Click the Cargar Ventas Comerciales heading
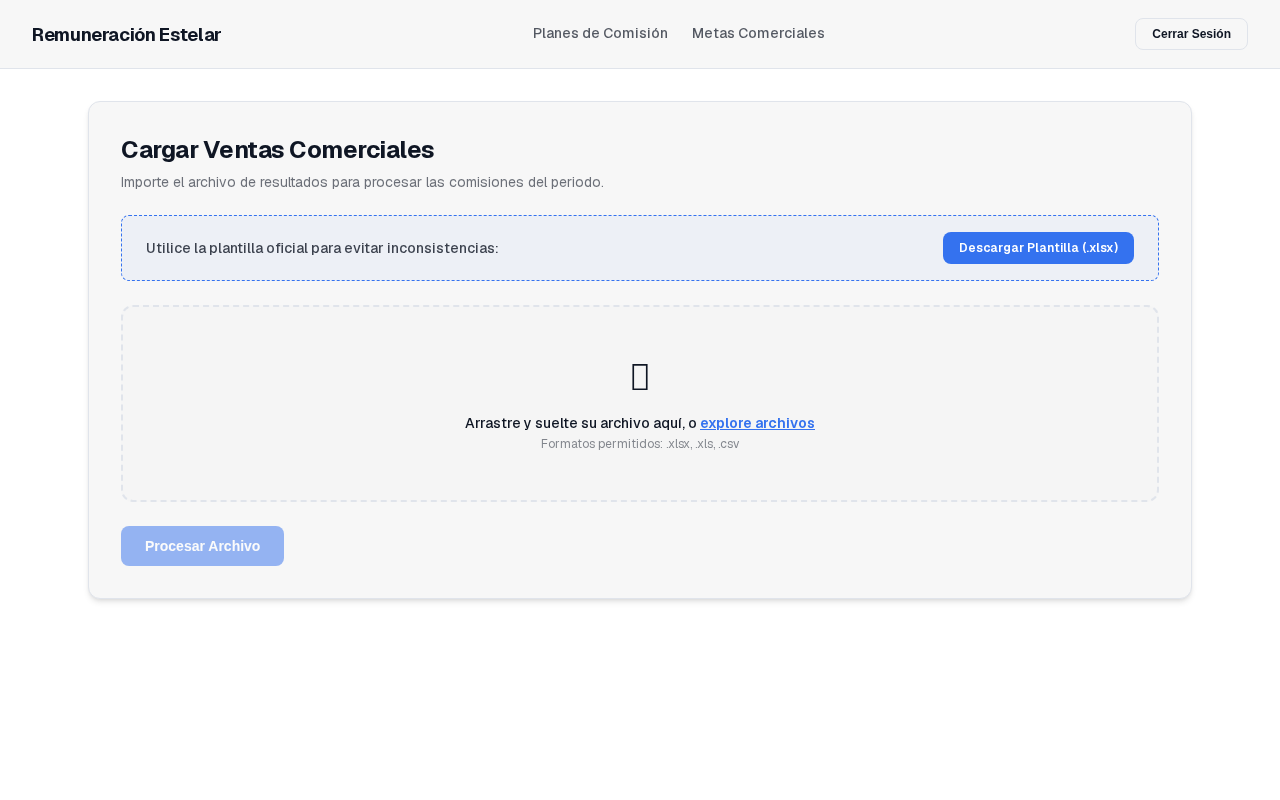Viewport: 1280px width, 800px height. (277, 149)
